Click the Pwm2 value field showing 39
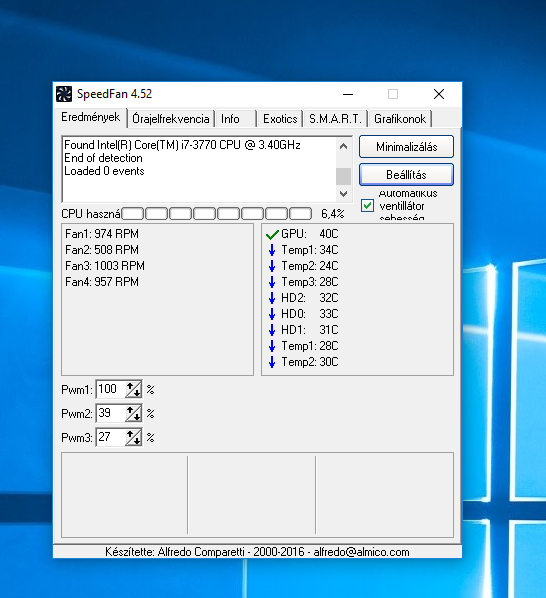 click(111, 413)
